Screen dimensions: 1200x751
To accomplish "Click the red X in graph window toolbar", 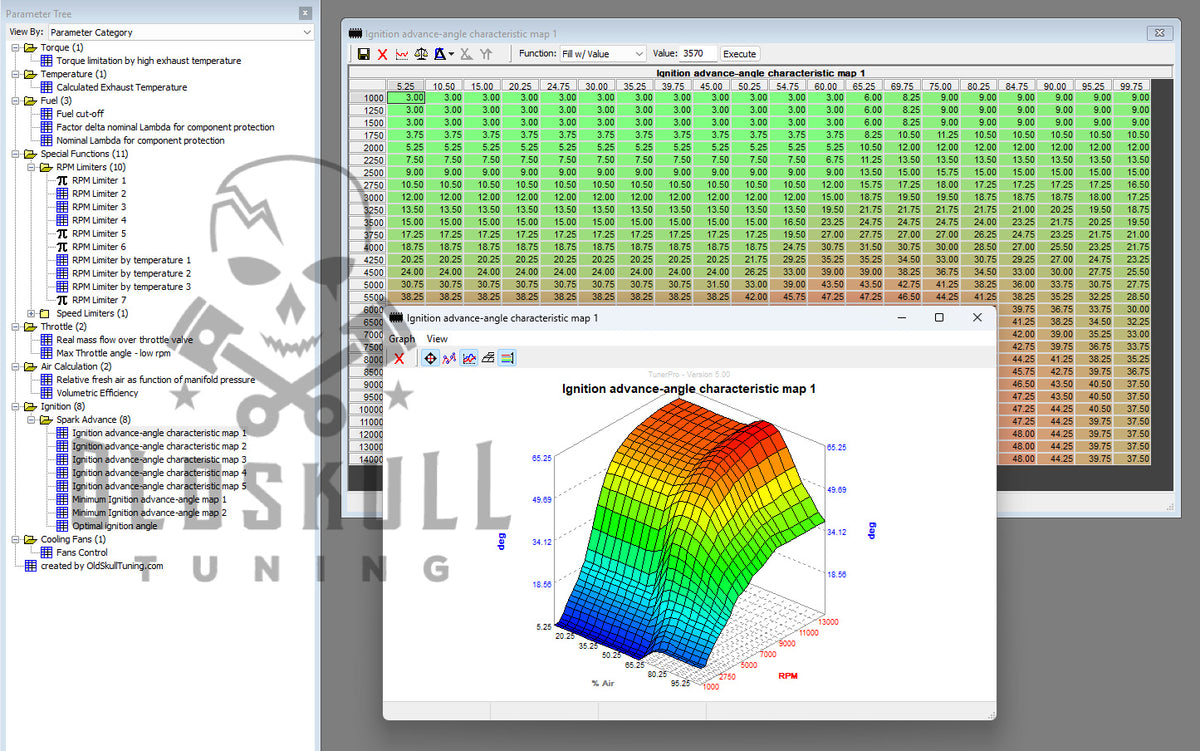I will 399,358.
